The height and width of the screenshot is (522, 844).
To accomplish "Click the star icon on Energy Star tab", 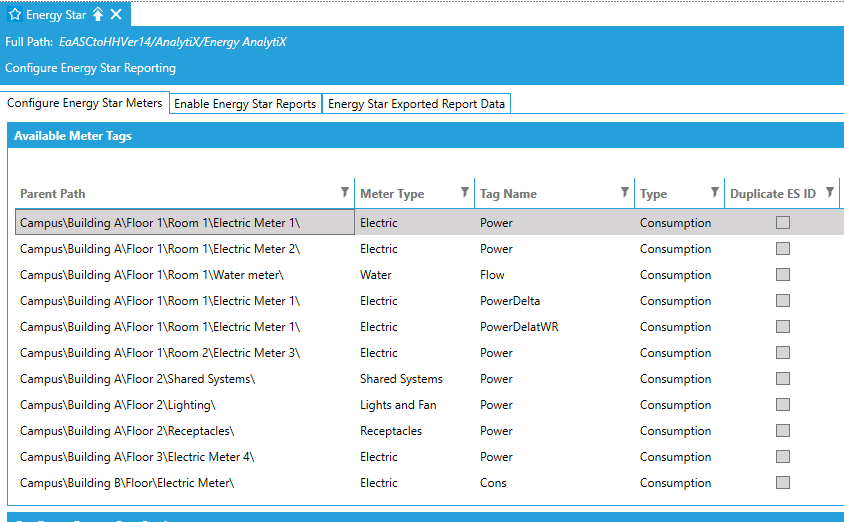I will point(15,14).
